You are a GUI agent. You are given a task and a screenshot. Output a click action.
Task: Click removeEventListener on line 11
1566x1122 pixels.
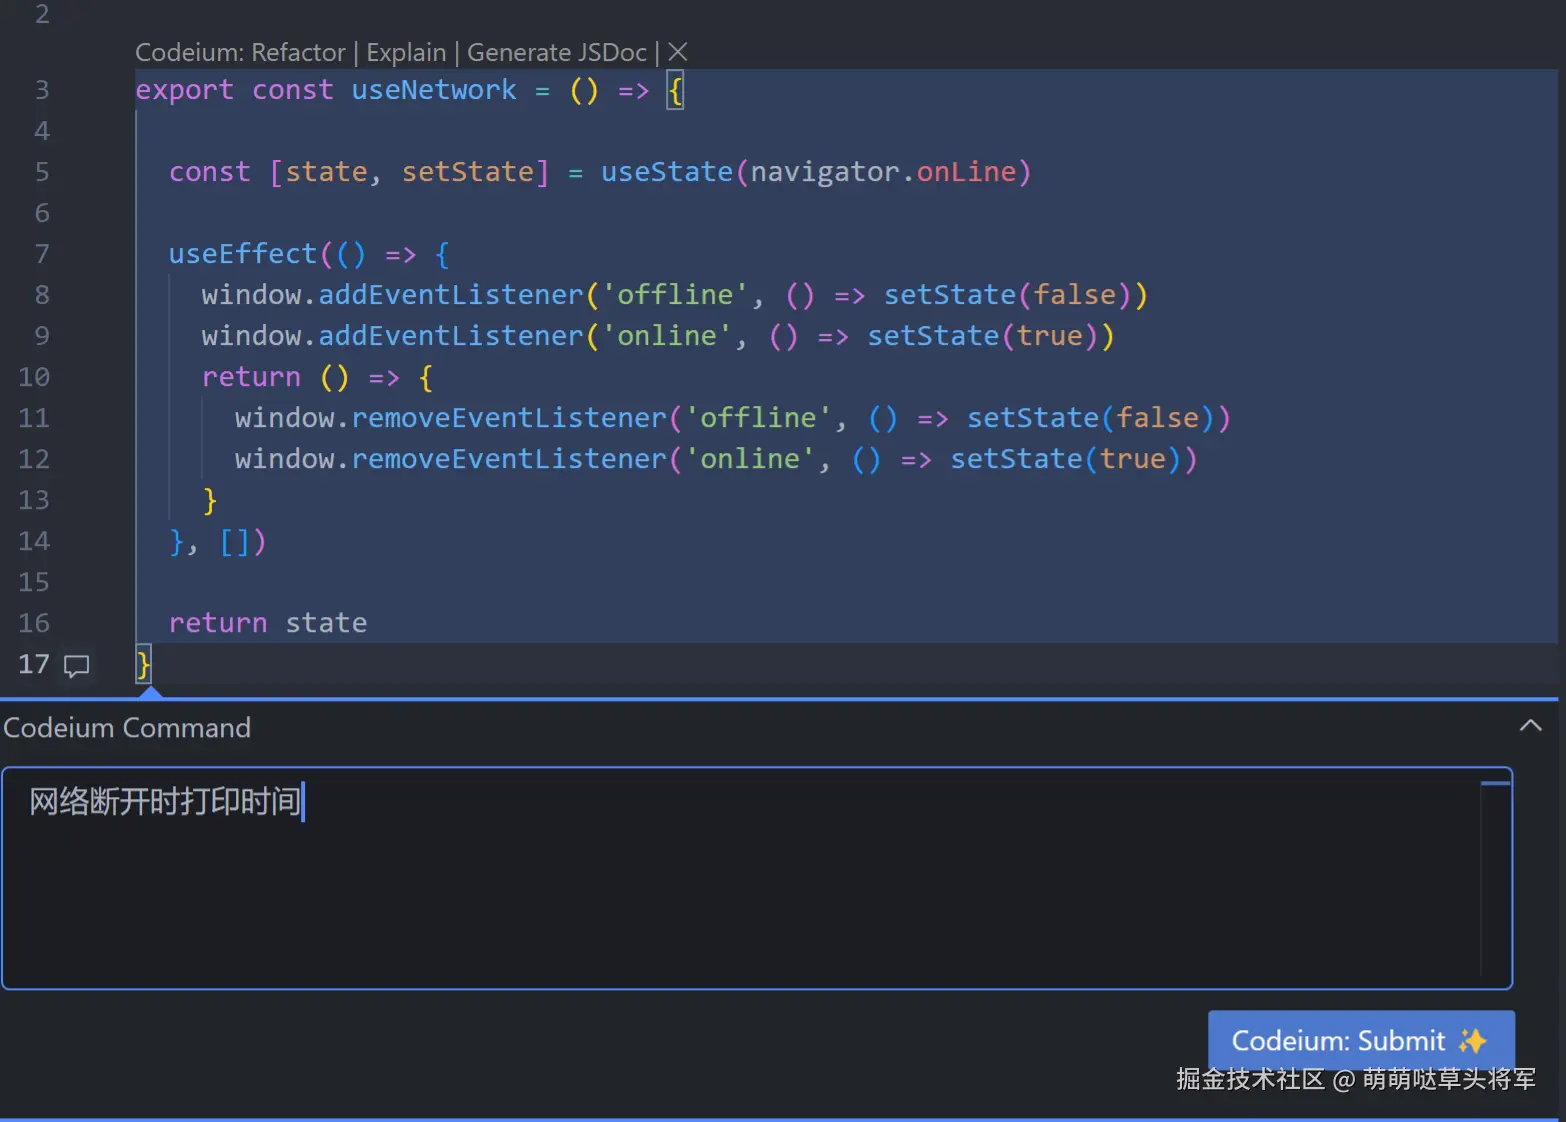(x=509, y=418)
